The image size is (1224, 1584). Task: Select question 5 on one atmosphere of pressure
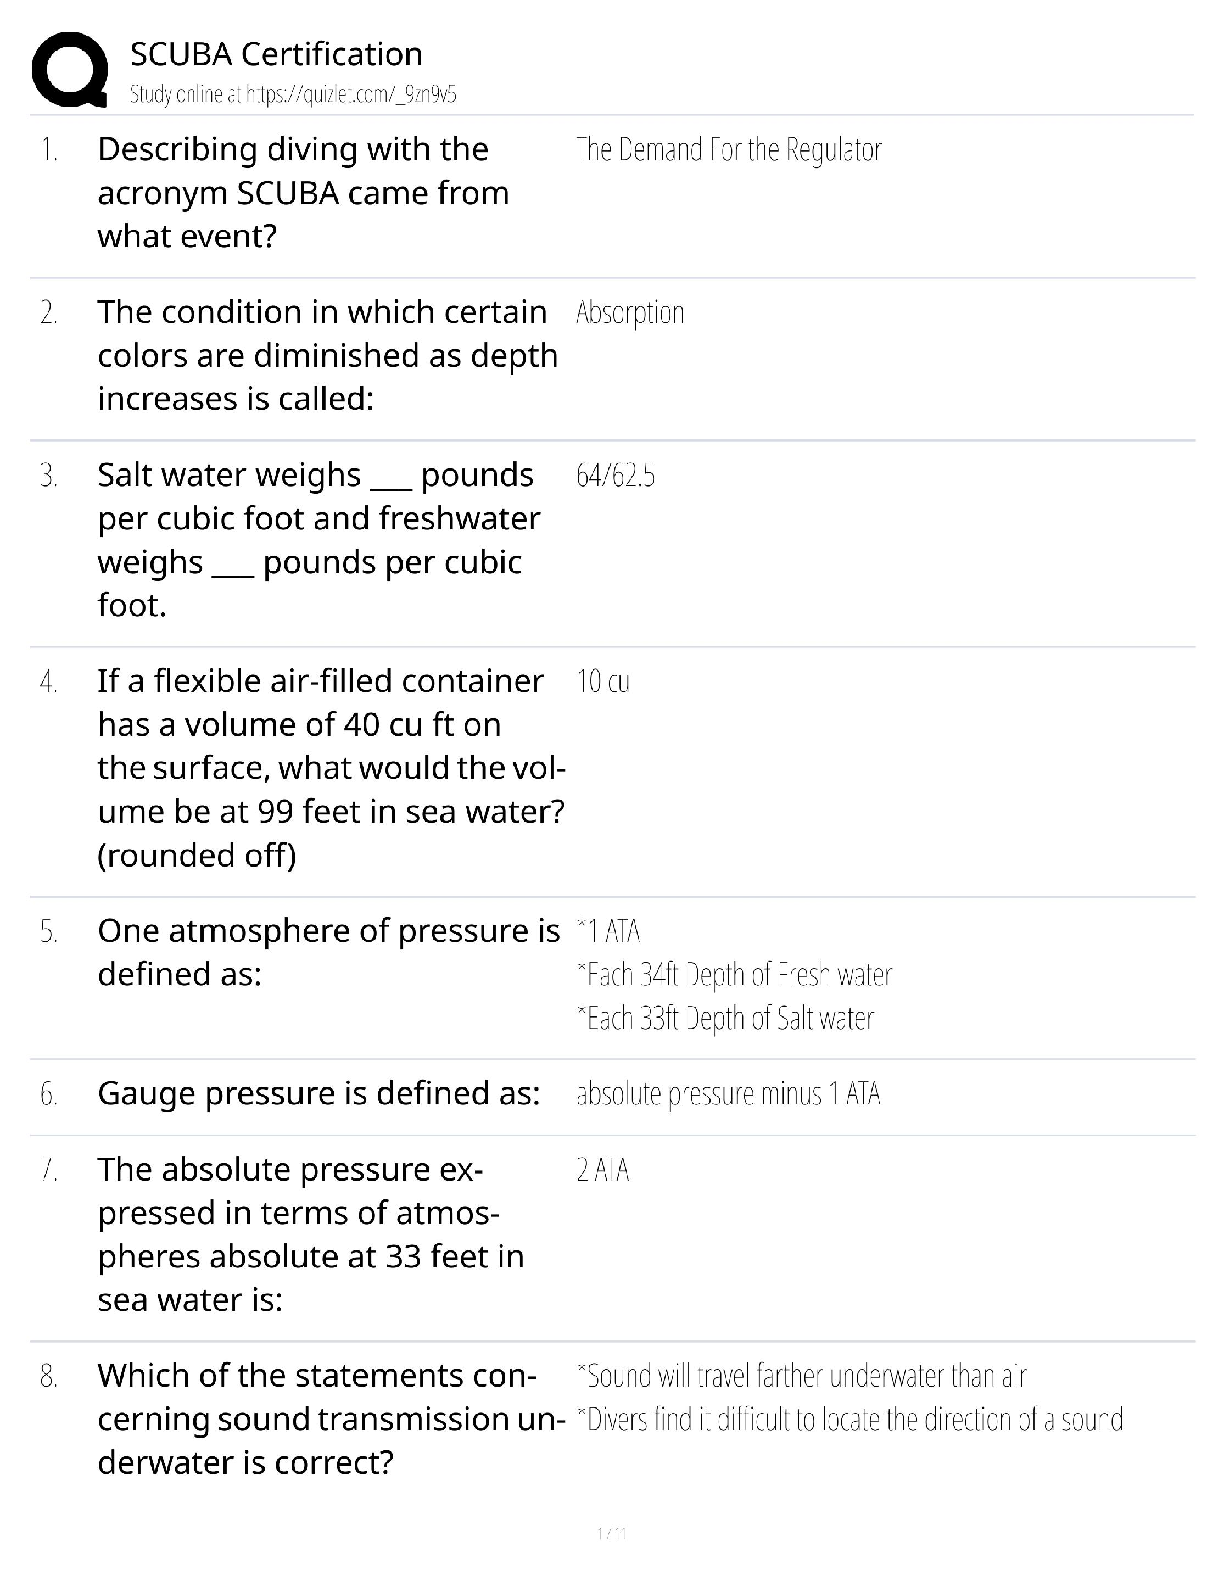pos(328,952)
